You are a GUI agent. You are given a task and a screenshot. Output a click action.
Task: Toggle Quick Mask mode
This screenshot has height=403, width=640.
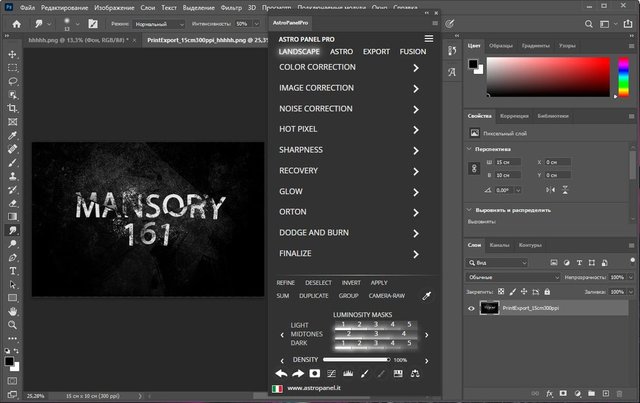[x=13, y=381]
